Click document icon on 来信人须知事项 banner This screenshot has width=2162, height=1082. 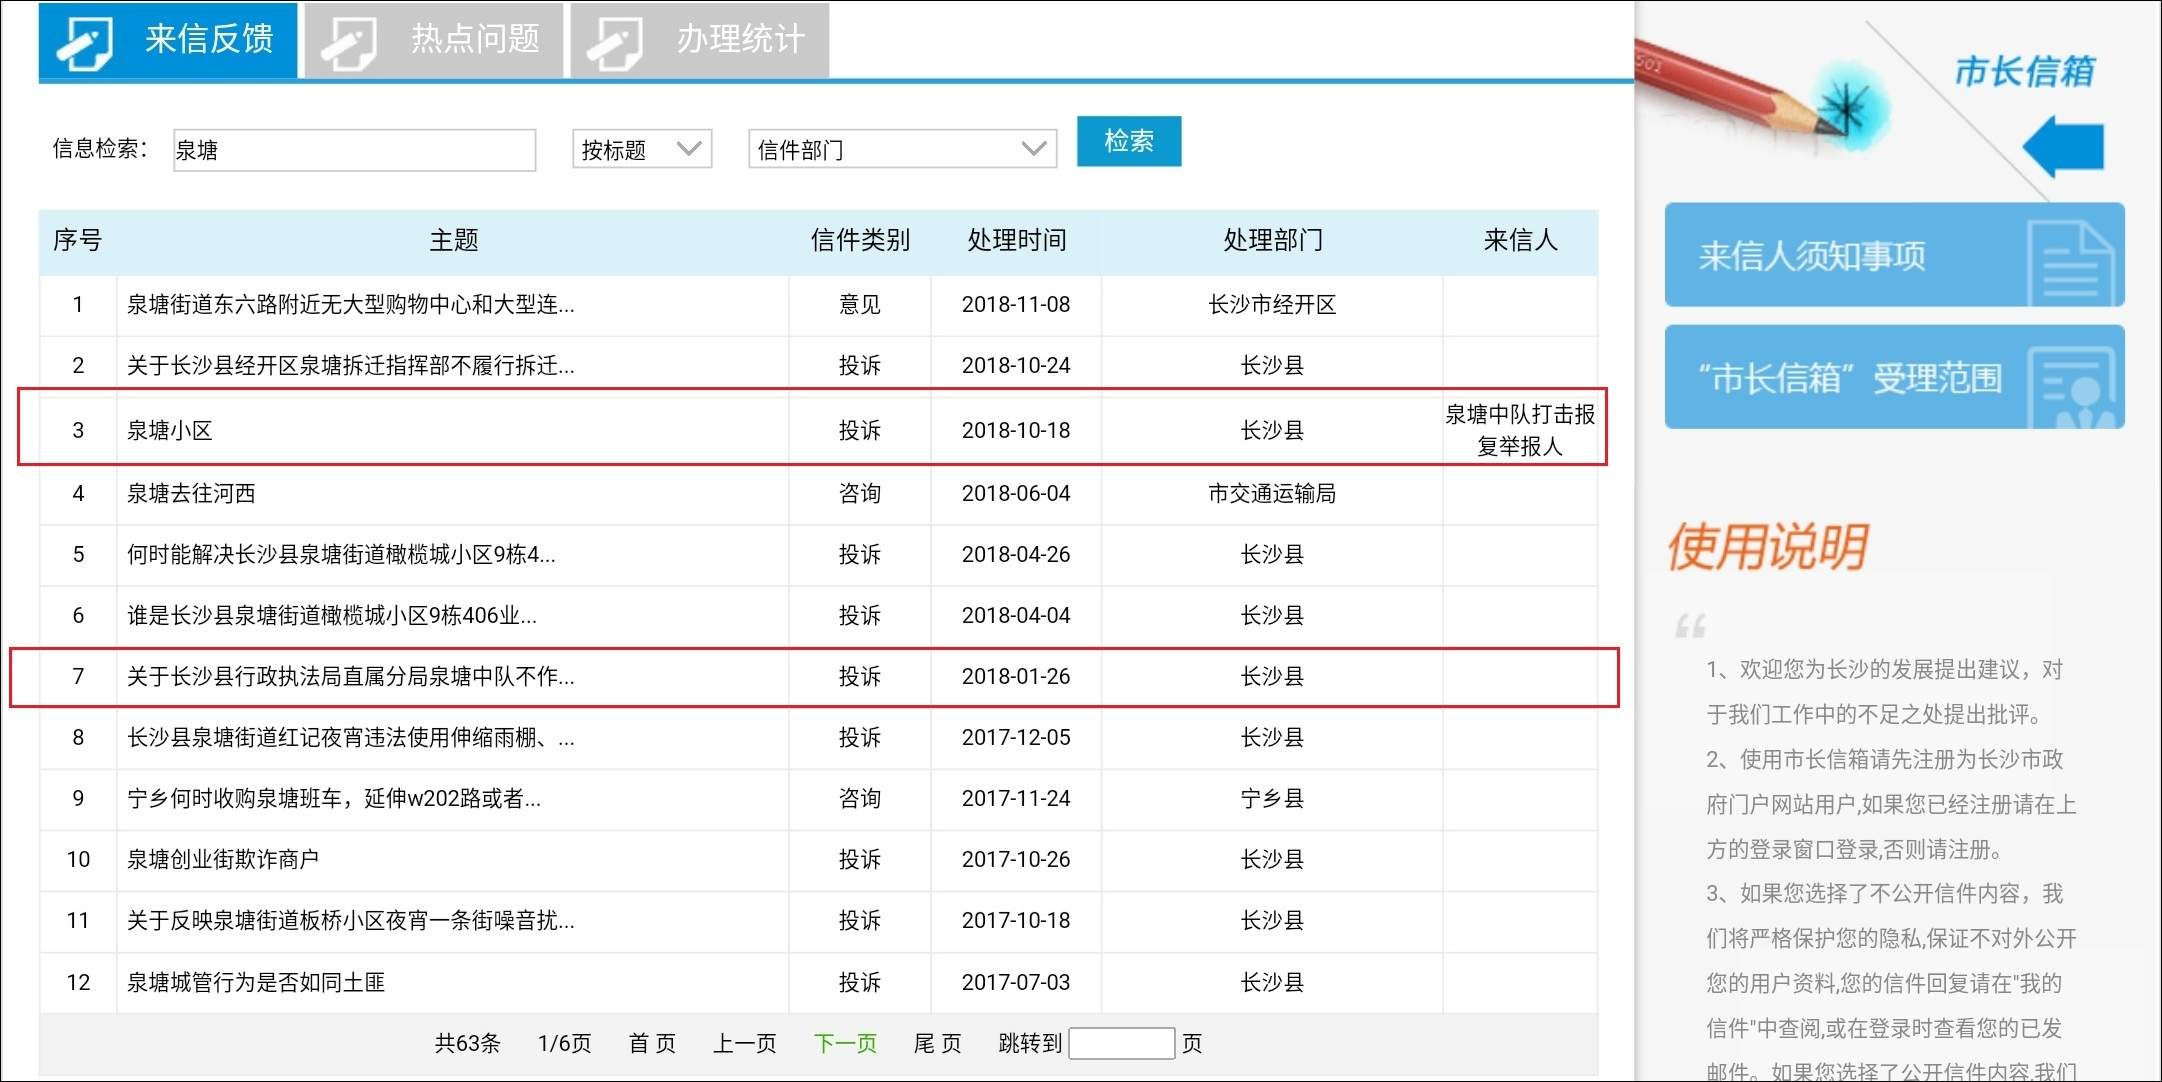pos(2072,261)
